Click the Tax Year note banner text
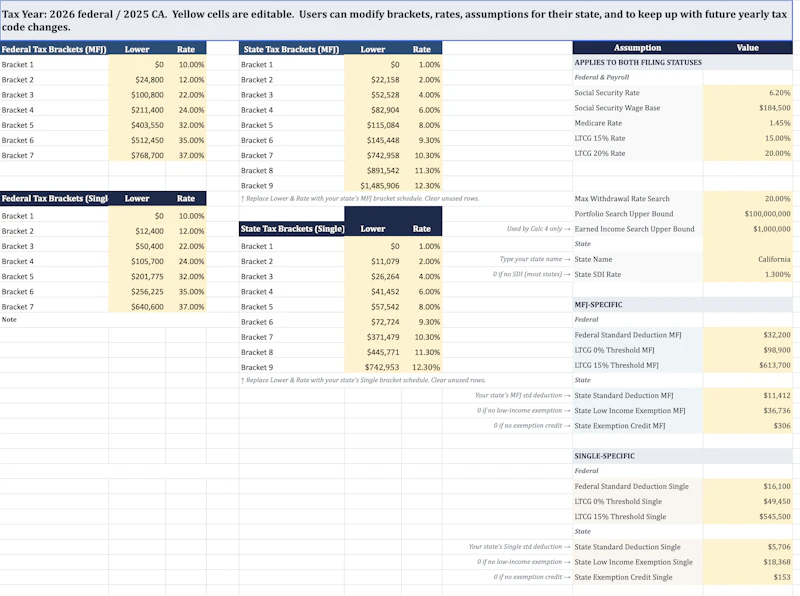 [x=395, y=20]
